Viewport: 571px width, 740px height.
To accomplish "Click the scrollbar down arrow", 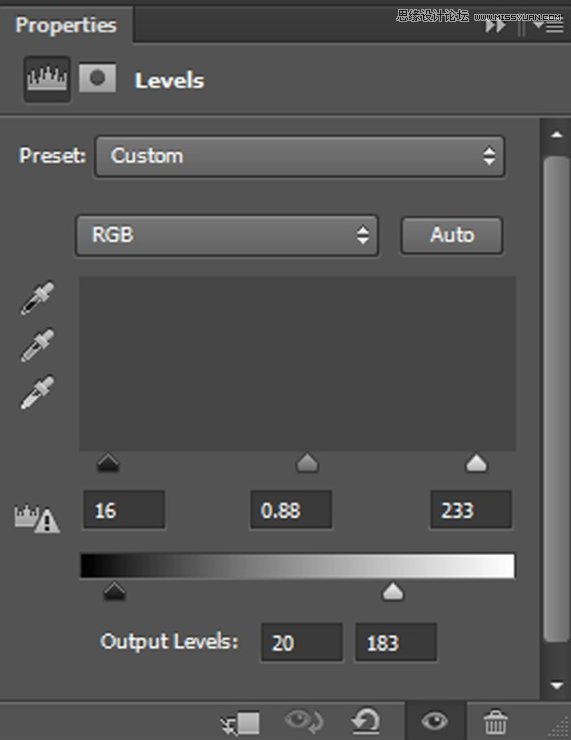I will [556, 685].
